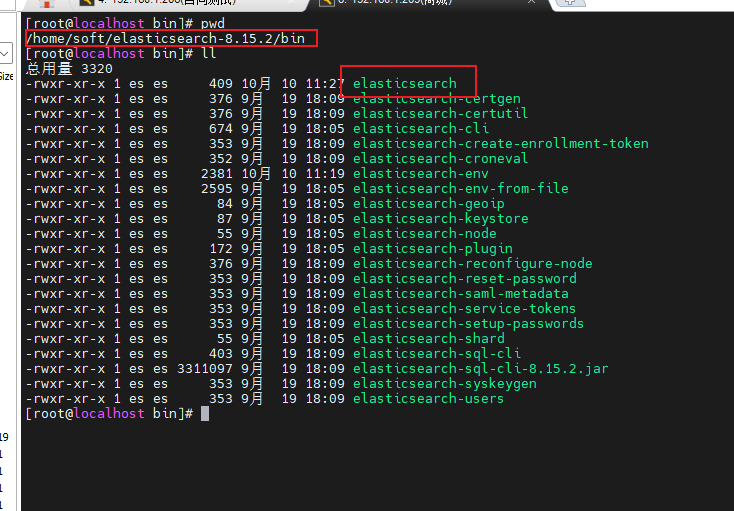734x511 pixels.
Task: Select the elasticsearch-users file name
Action: (428, 398)
